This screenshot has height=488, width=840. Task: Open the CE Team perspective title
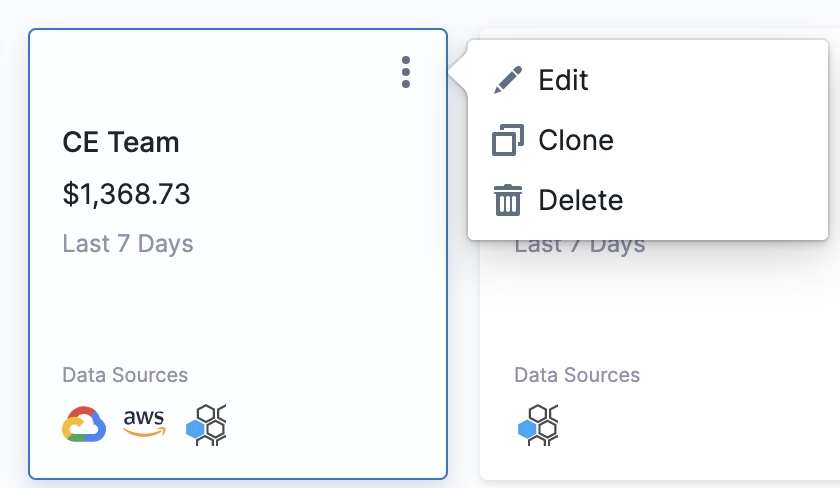tap(121, 142)
